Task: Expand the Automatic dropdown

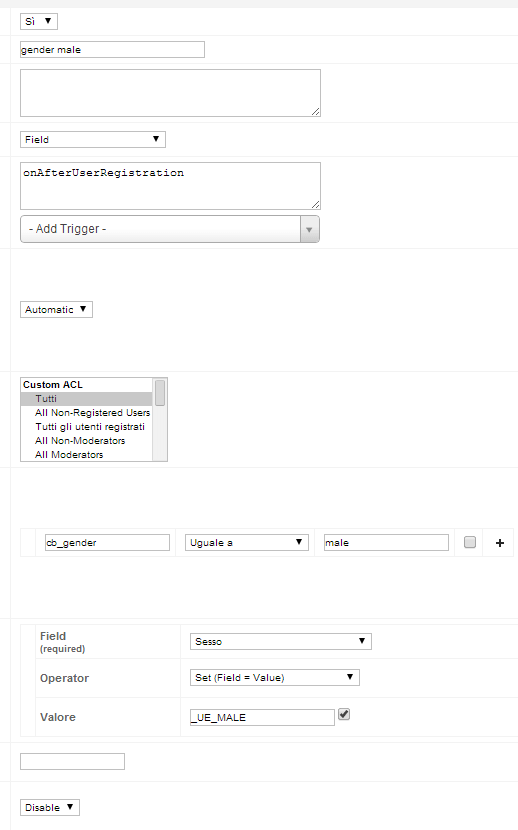Action: (x=56, y=309)
